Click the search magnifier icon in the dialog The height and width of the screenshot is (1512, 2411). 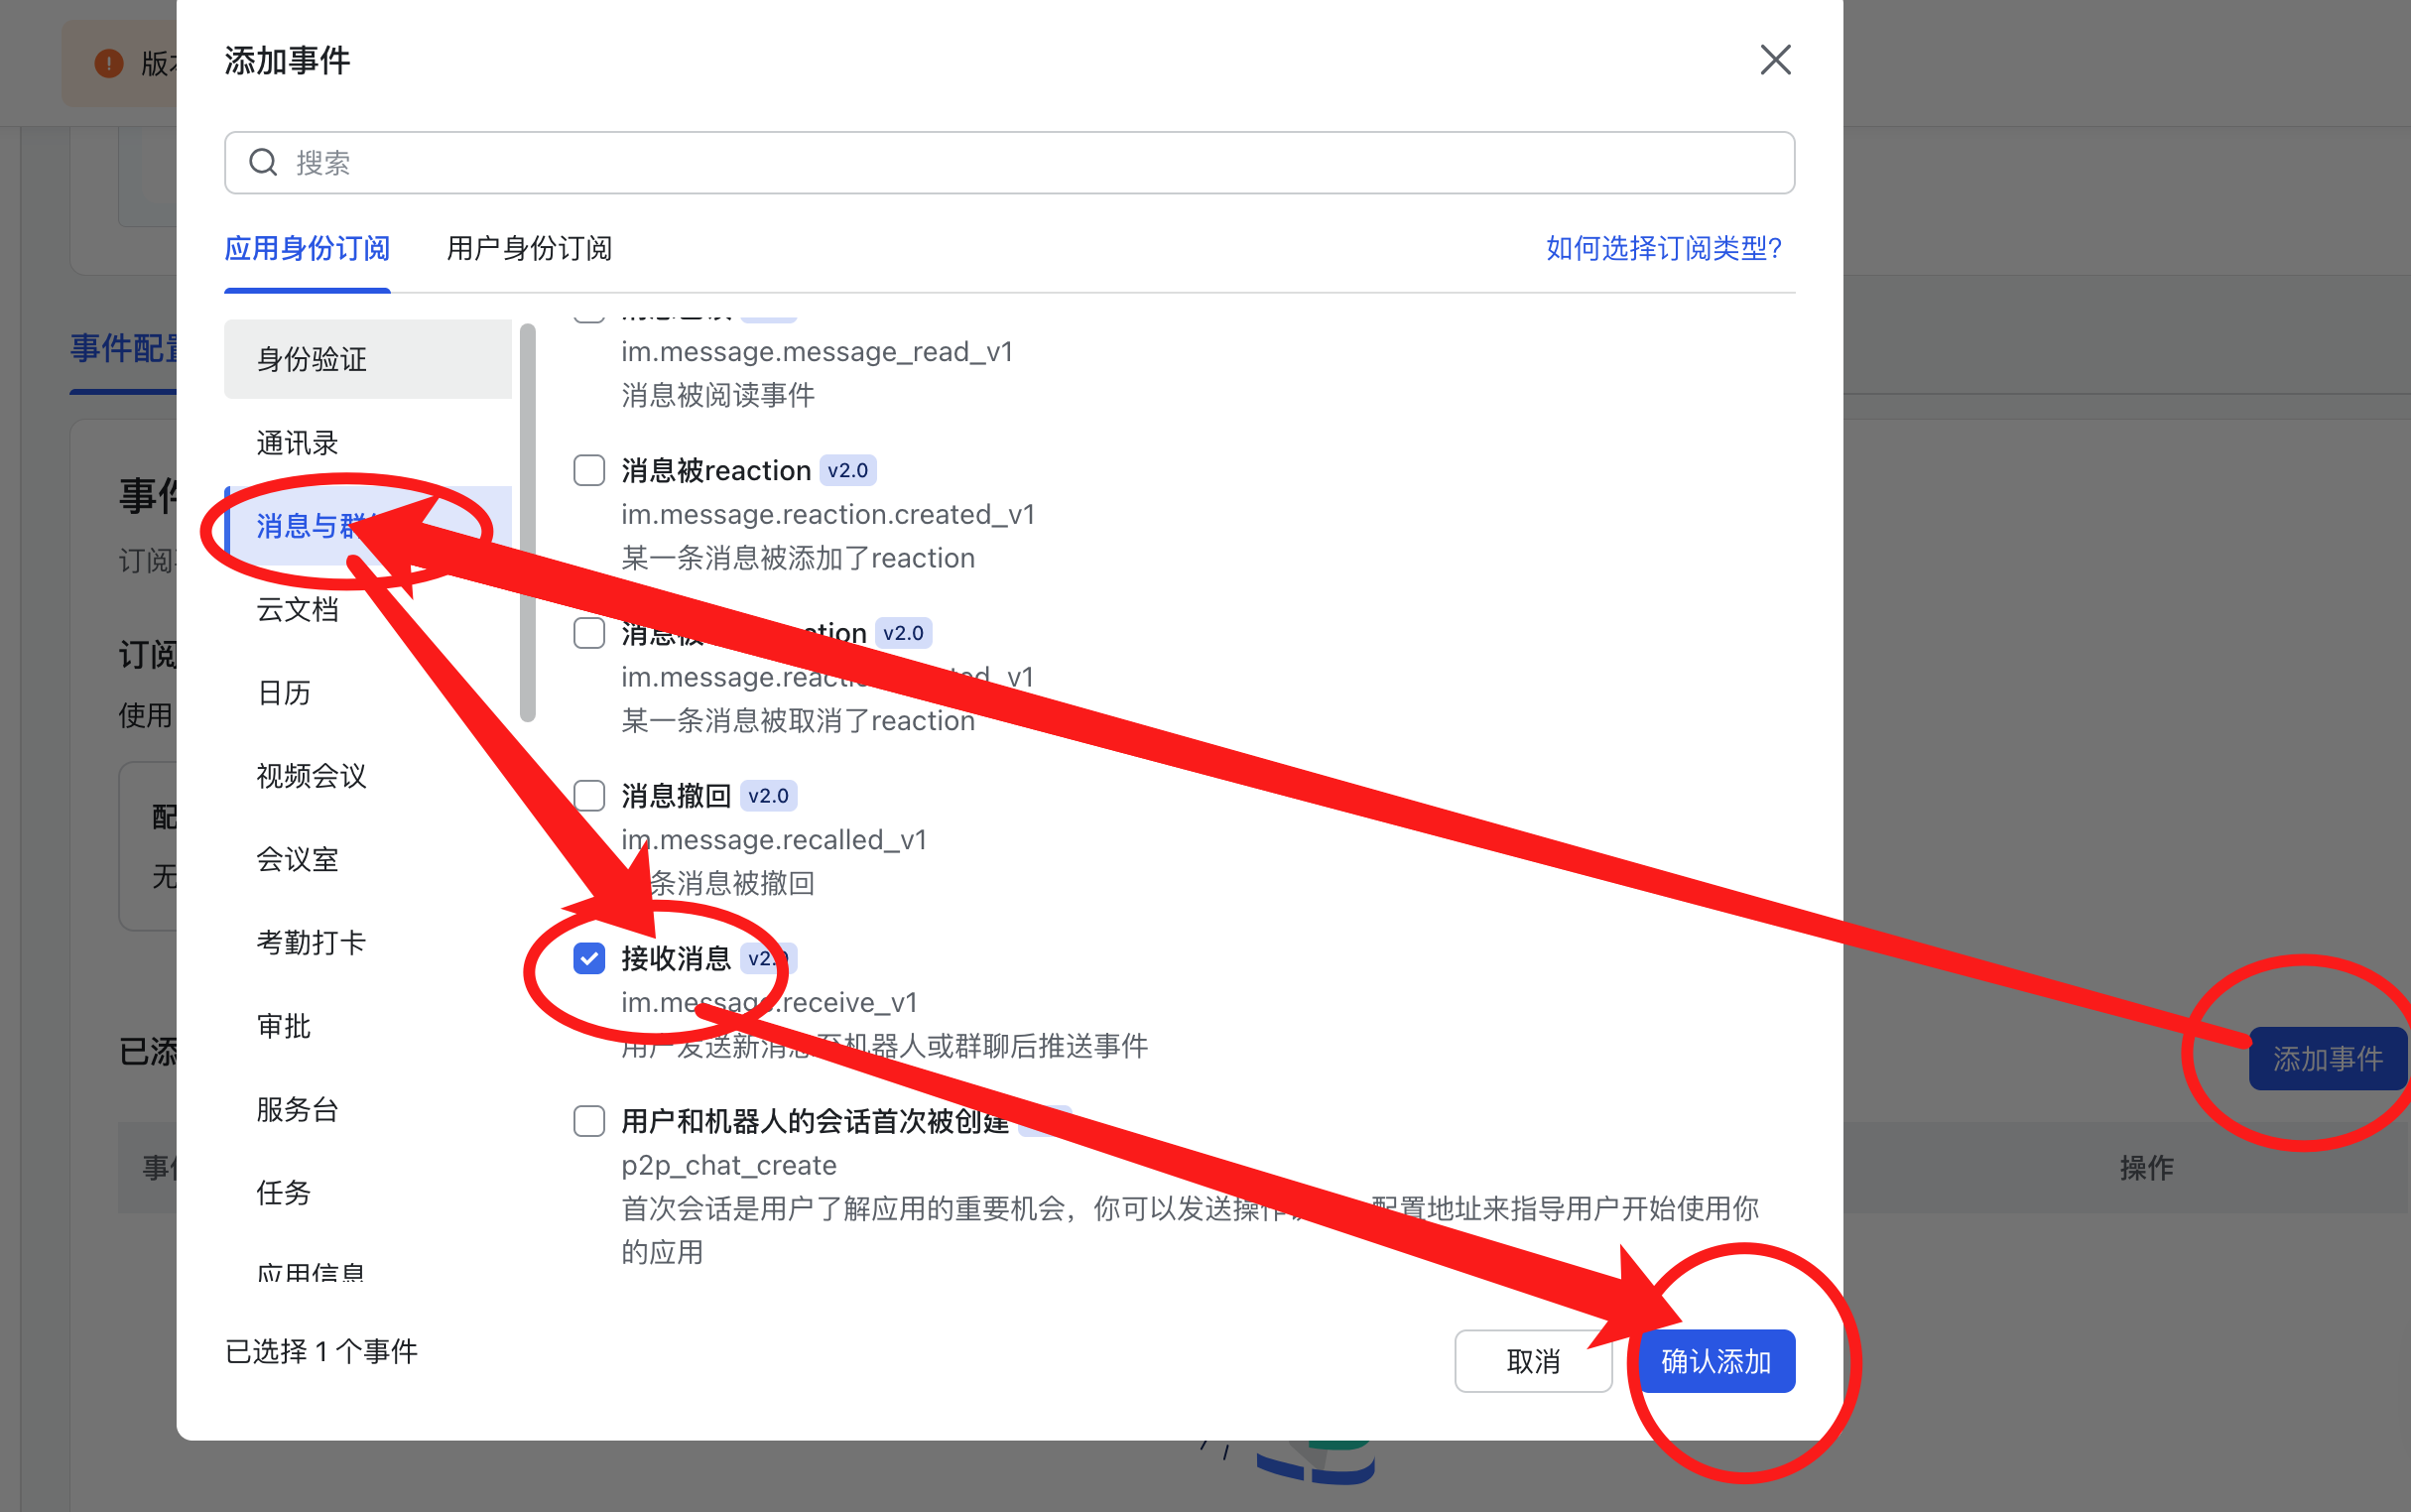(263, 161)
